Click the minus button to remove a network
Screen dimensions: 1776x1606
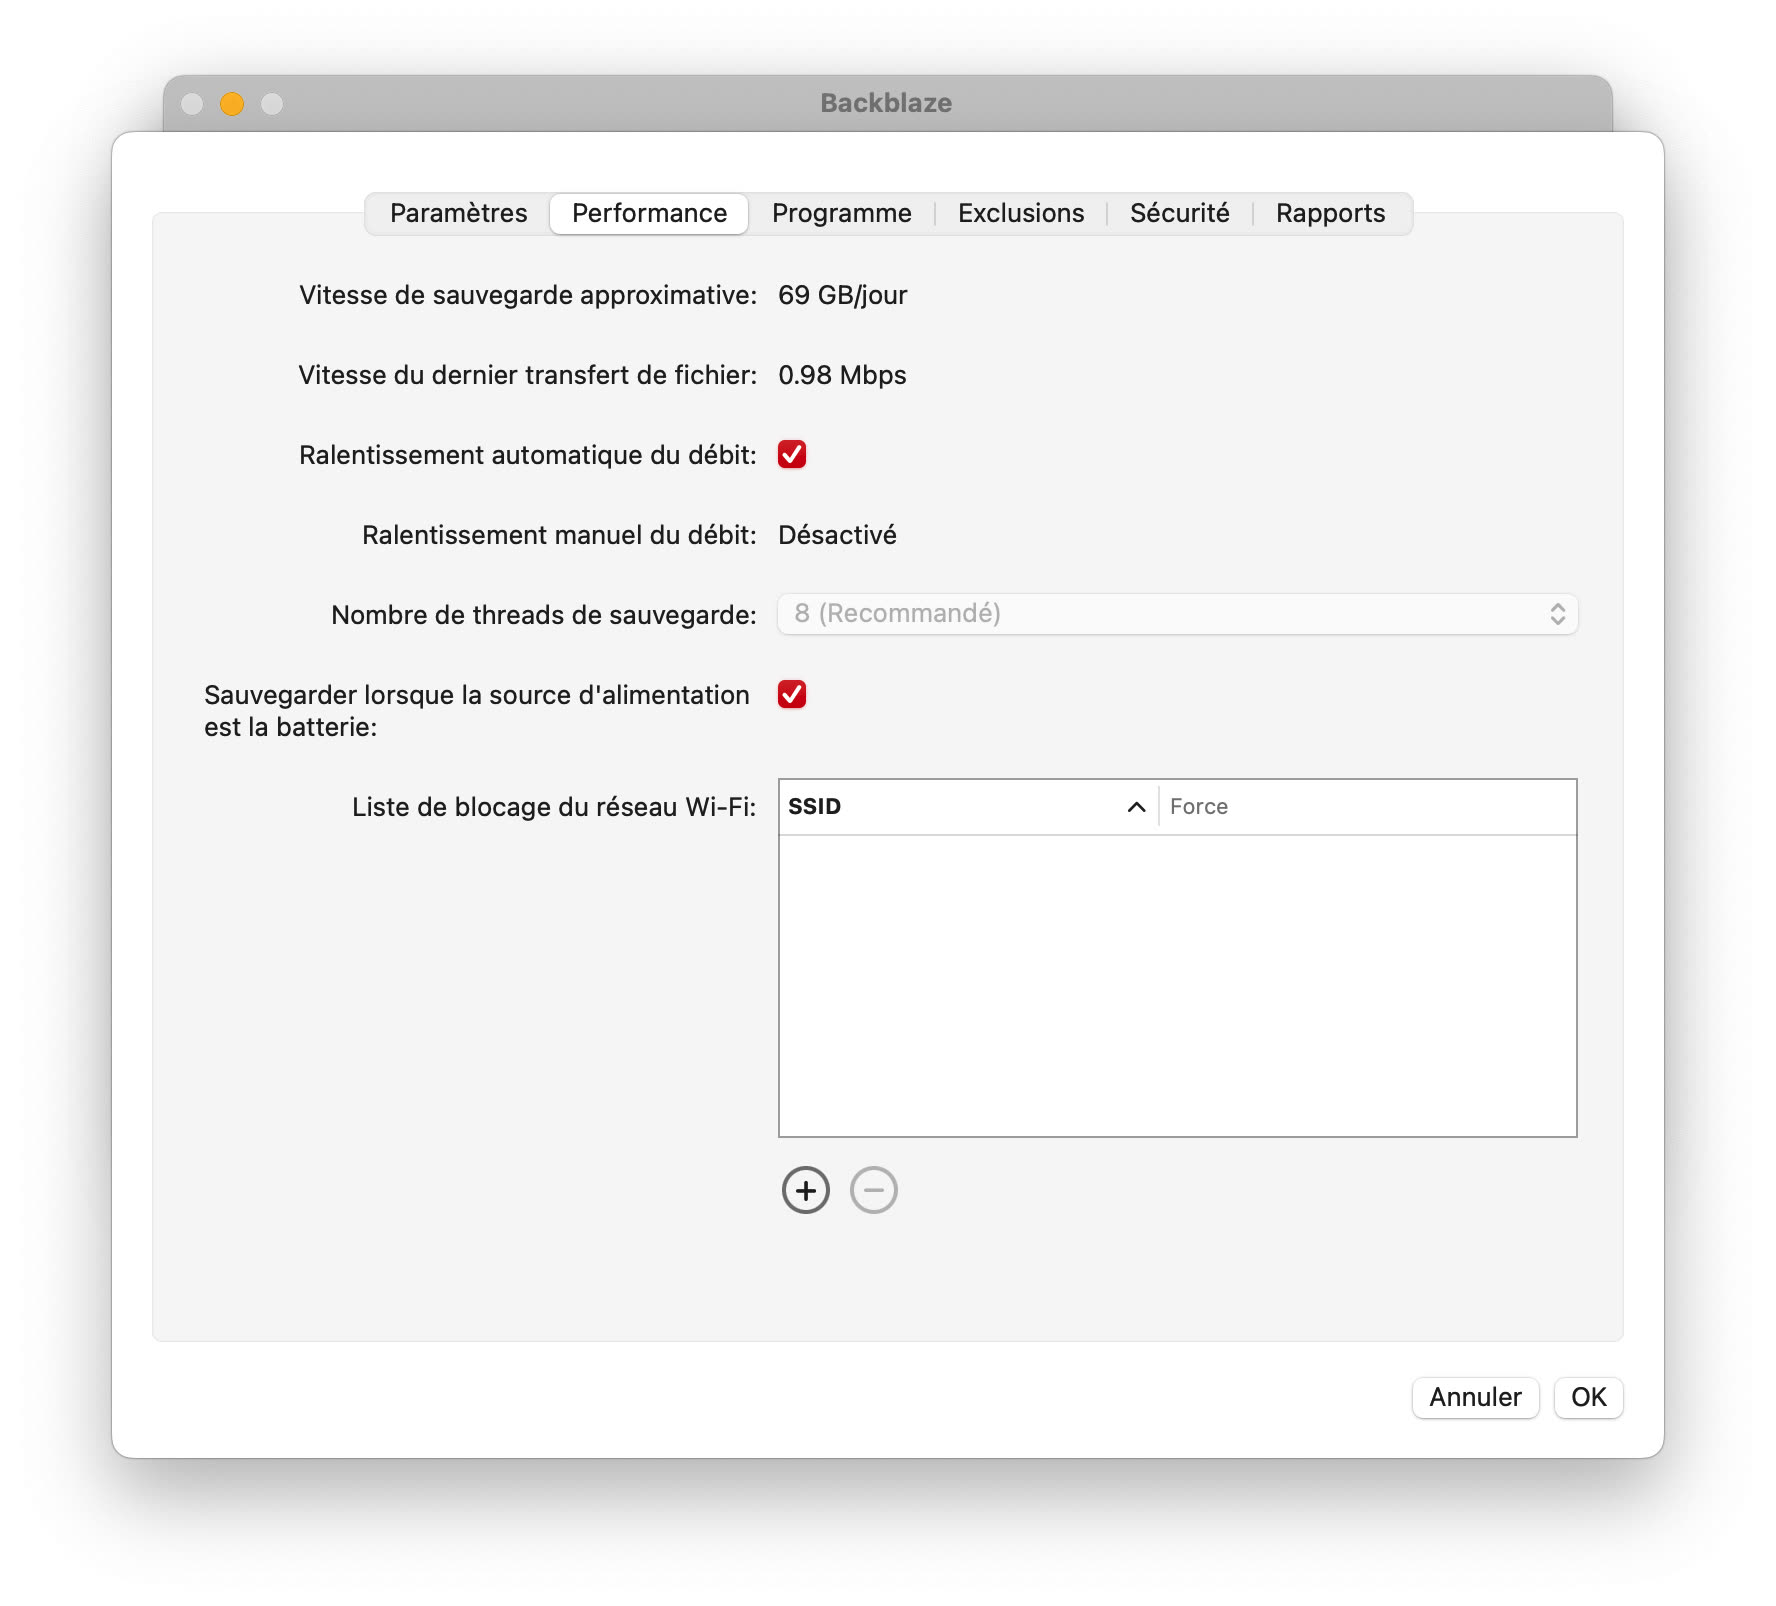point(873,1190)
